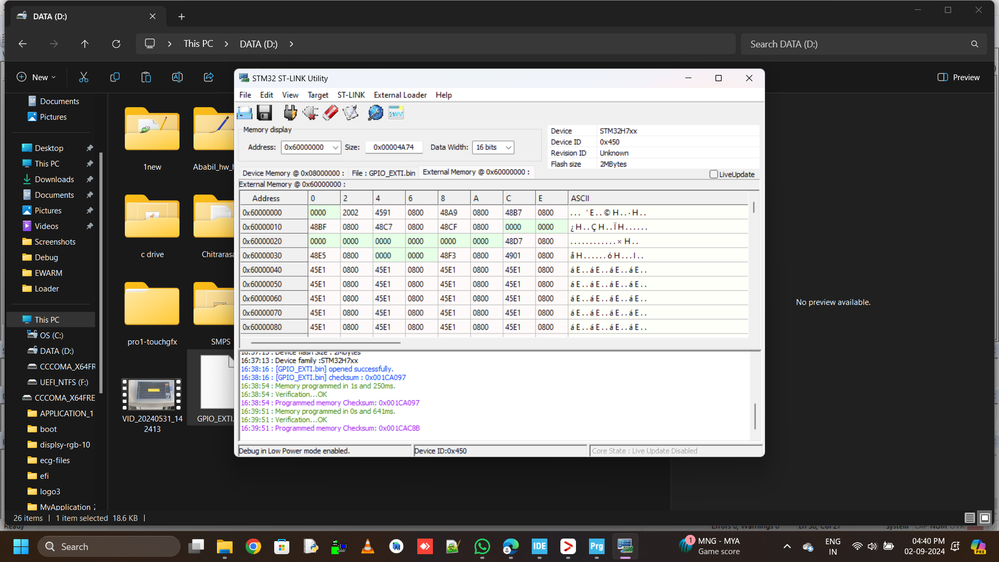This screenshot has width=999, height=562.
Task: Click the Search DATA (D:) field
Action: coord(863,44)
